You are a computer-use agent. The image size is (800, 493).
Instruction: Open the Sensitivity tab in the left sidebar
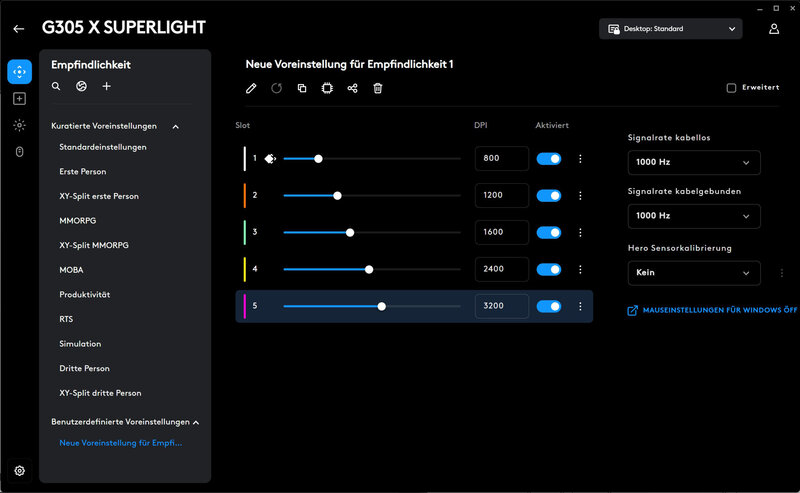click(19, 72)
